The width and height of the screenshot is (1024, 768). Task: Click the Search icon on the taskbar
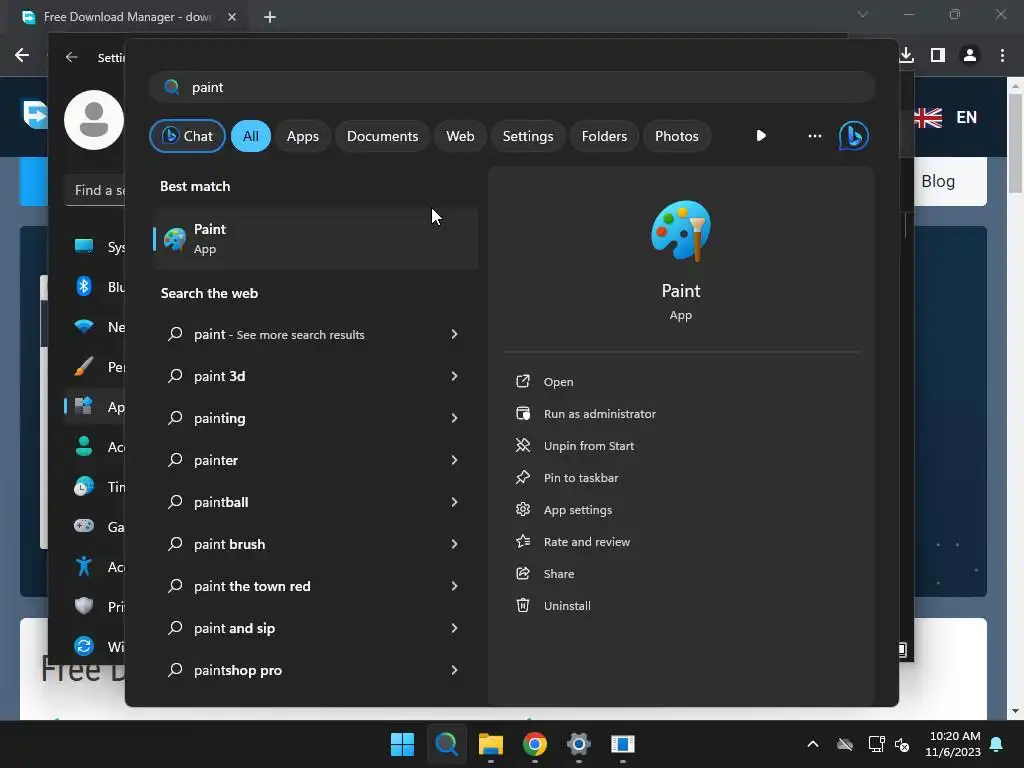click(x=447, y=744)
